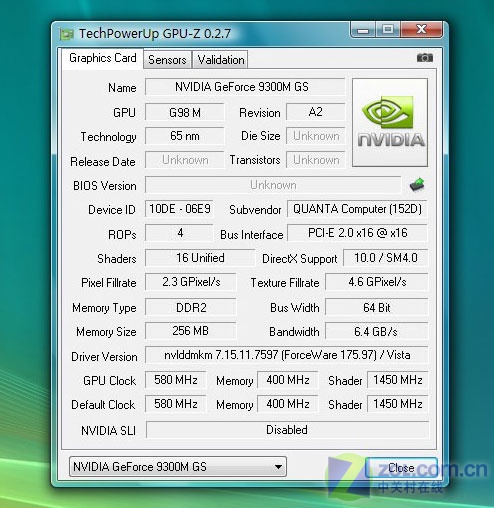The width and height of the screenshot is (494, 508).
Task: Click the 'Driver Version' label
Action: (104, 357)
